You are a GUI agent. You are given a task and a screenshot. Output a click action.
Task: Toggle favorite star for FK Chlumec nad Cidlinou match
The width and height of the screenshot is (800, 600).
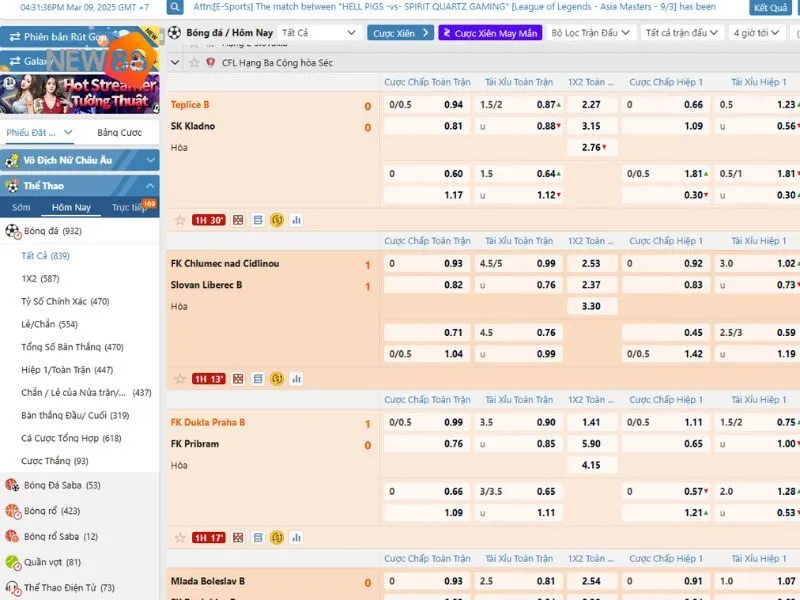(x=180, y=379)
